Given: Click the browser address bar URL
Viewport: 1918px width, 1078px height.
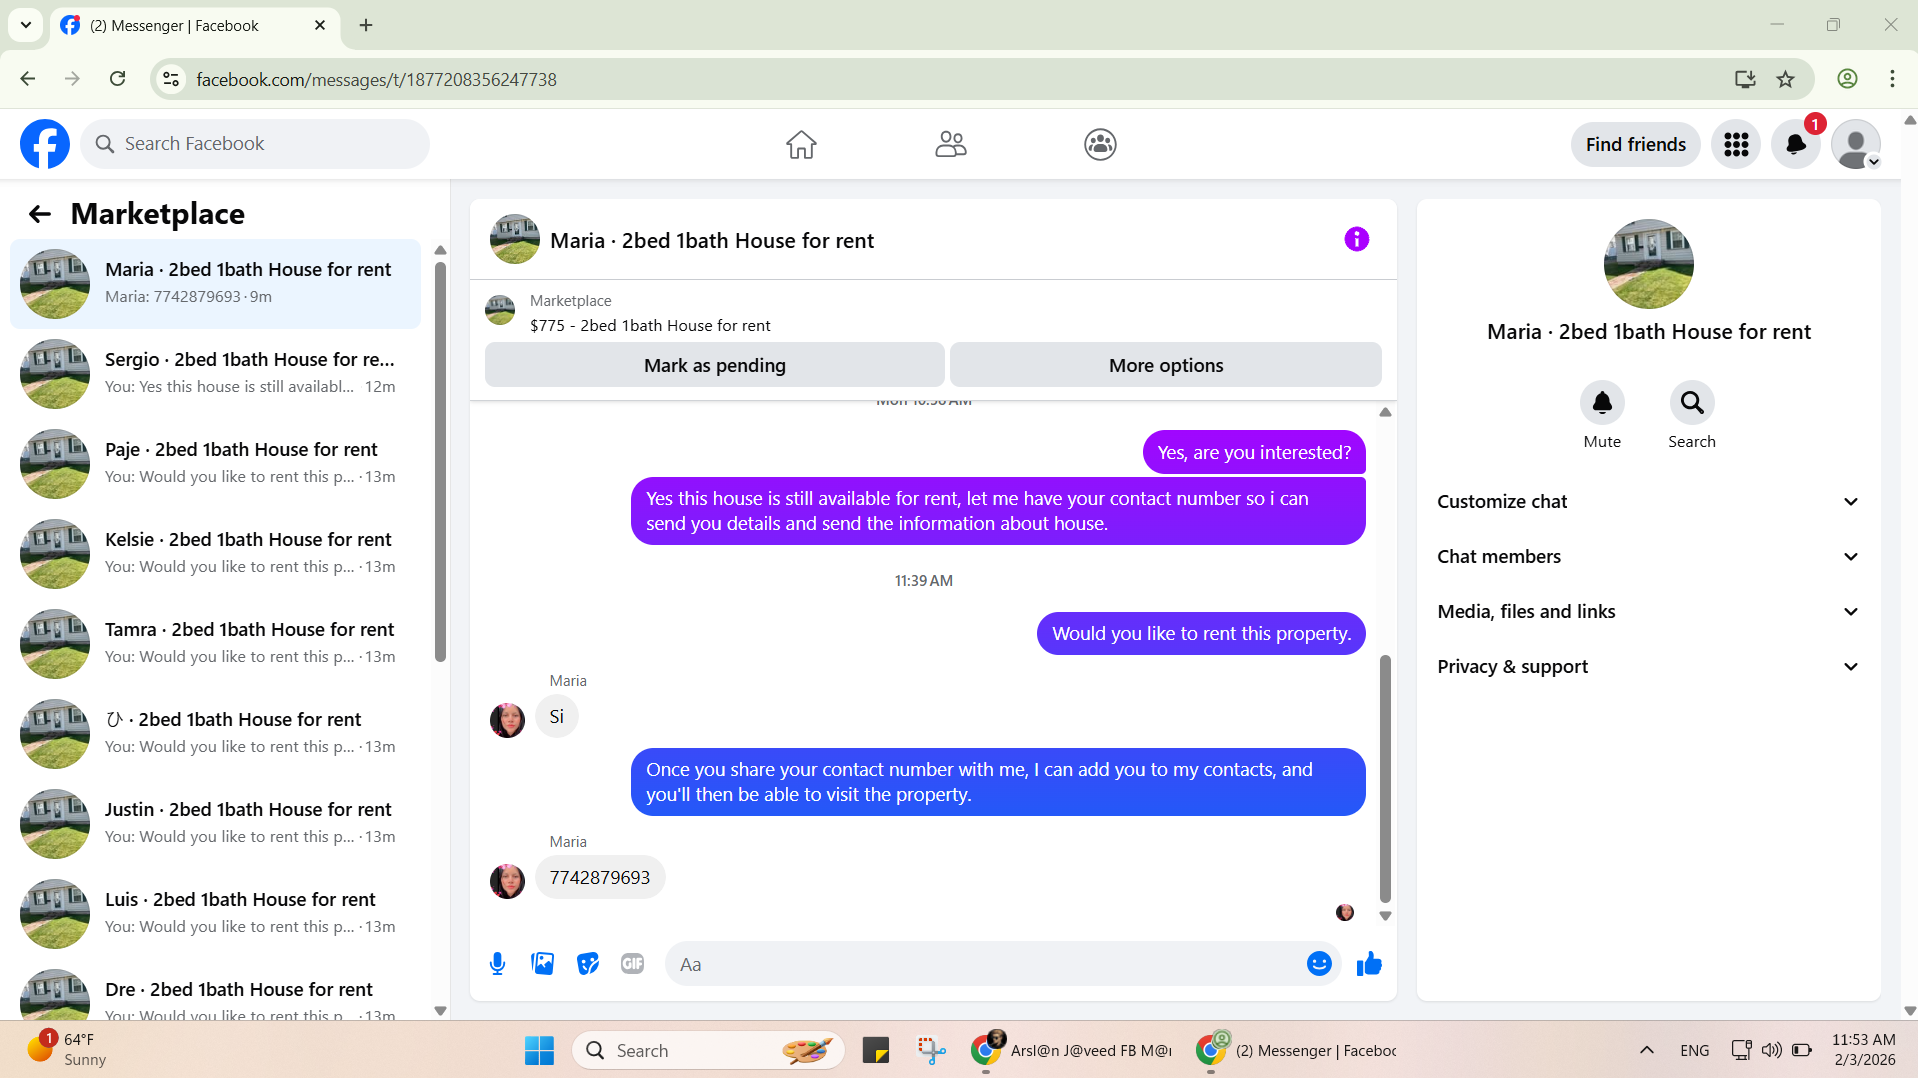Looking at the screenshot, I should 376,80.
